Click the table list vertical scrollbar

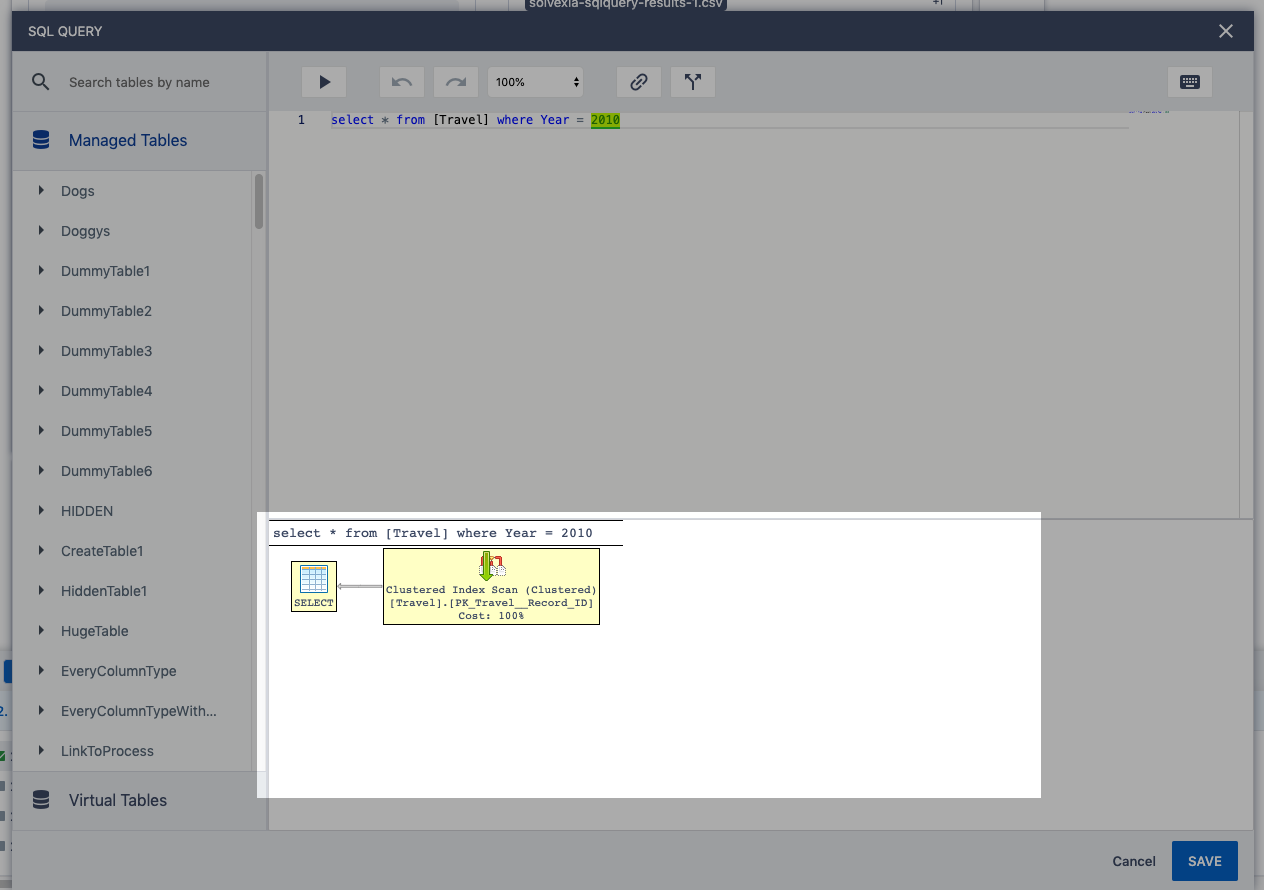pyautogui.click(x=259, y=202)
